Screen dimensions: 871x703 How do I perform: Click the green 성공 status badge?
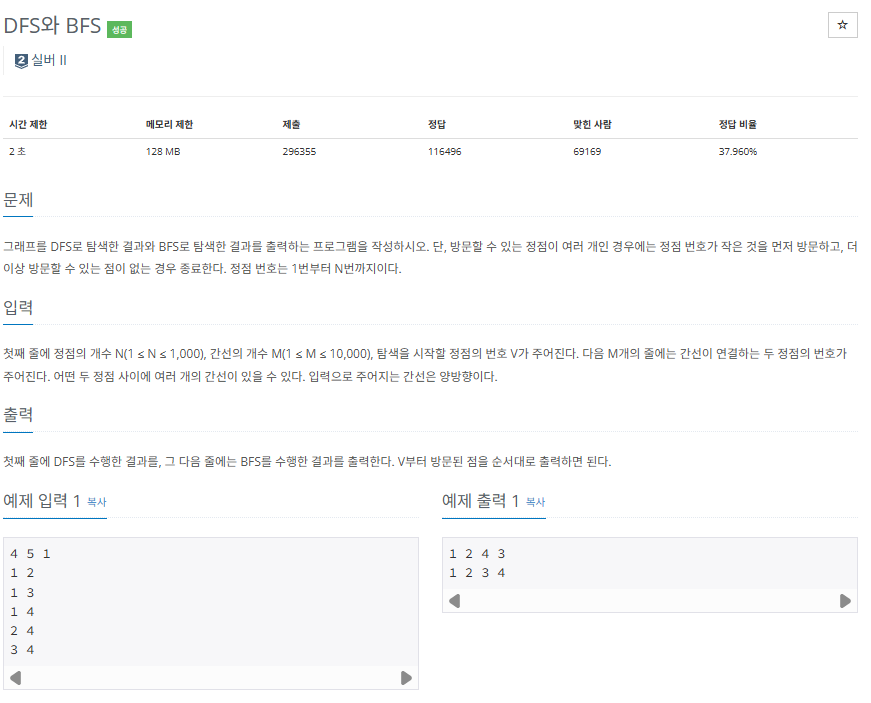pyautogui.click(x=119, y=29)
